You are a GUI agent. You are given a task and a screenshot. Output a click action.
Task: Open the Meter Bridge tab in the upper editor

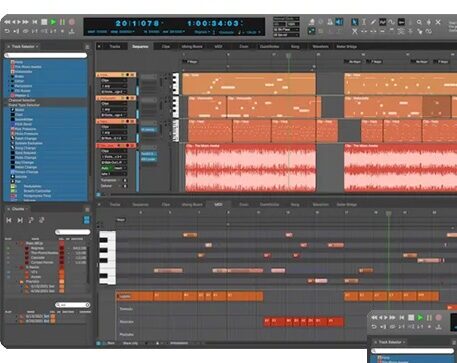click(347, 46)
